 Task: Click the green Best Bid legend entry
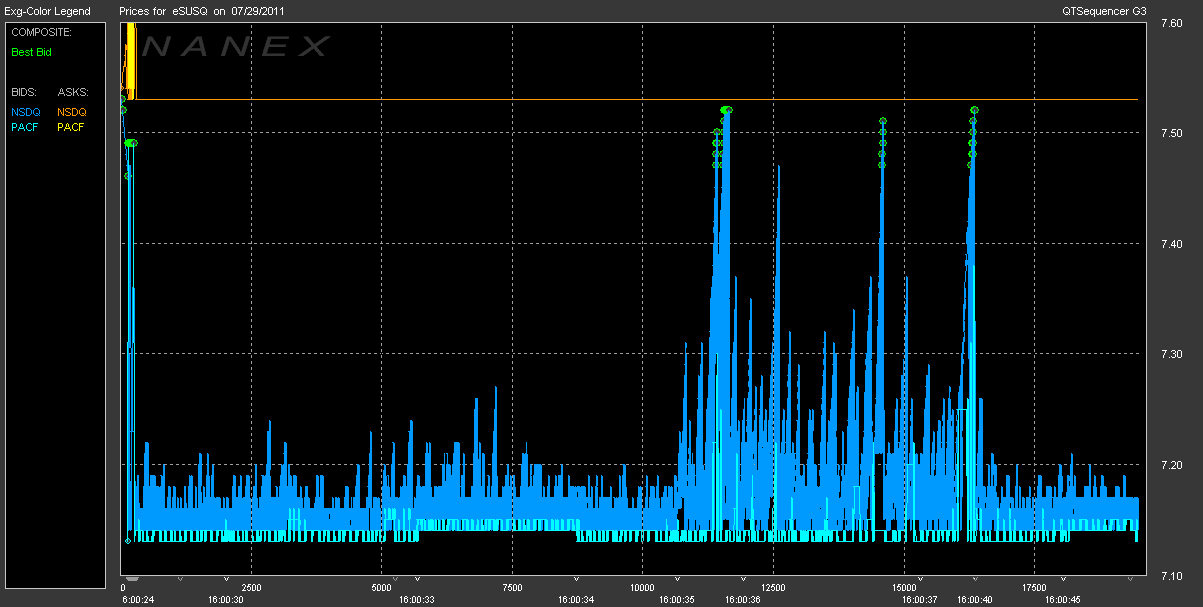pyautogui.click(x=31, y=52)
